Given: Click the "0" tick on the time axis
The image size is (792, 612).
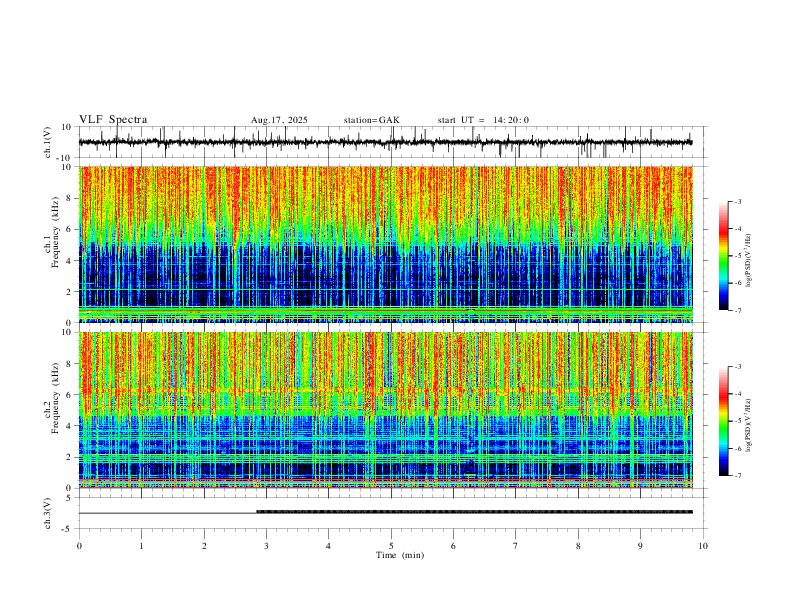Looking at the screenshot, I should coord(79,546).
